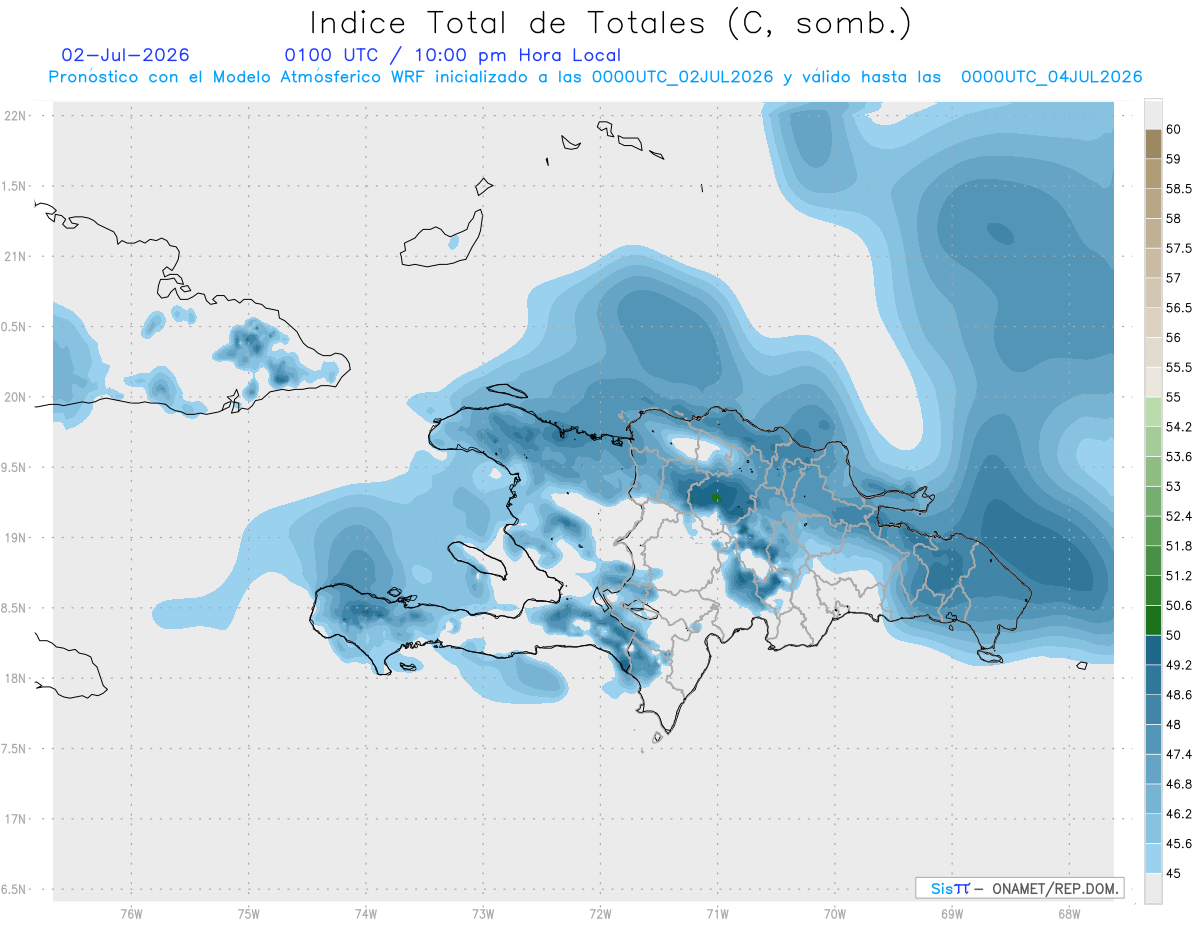Select the longitude label '72W'

600,913
